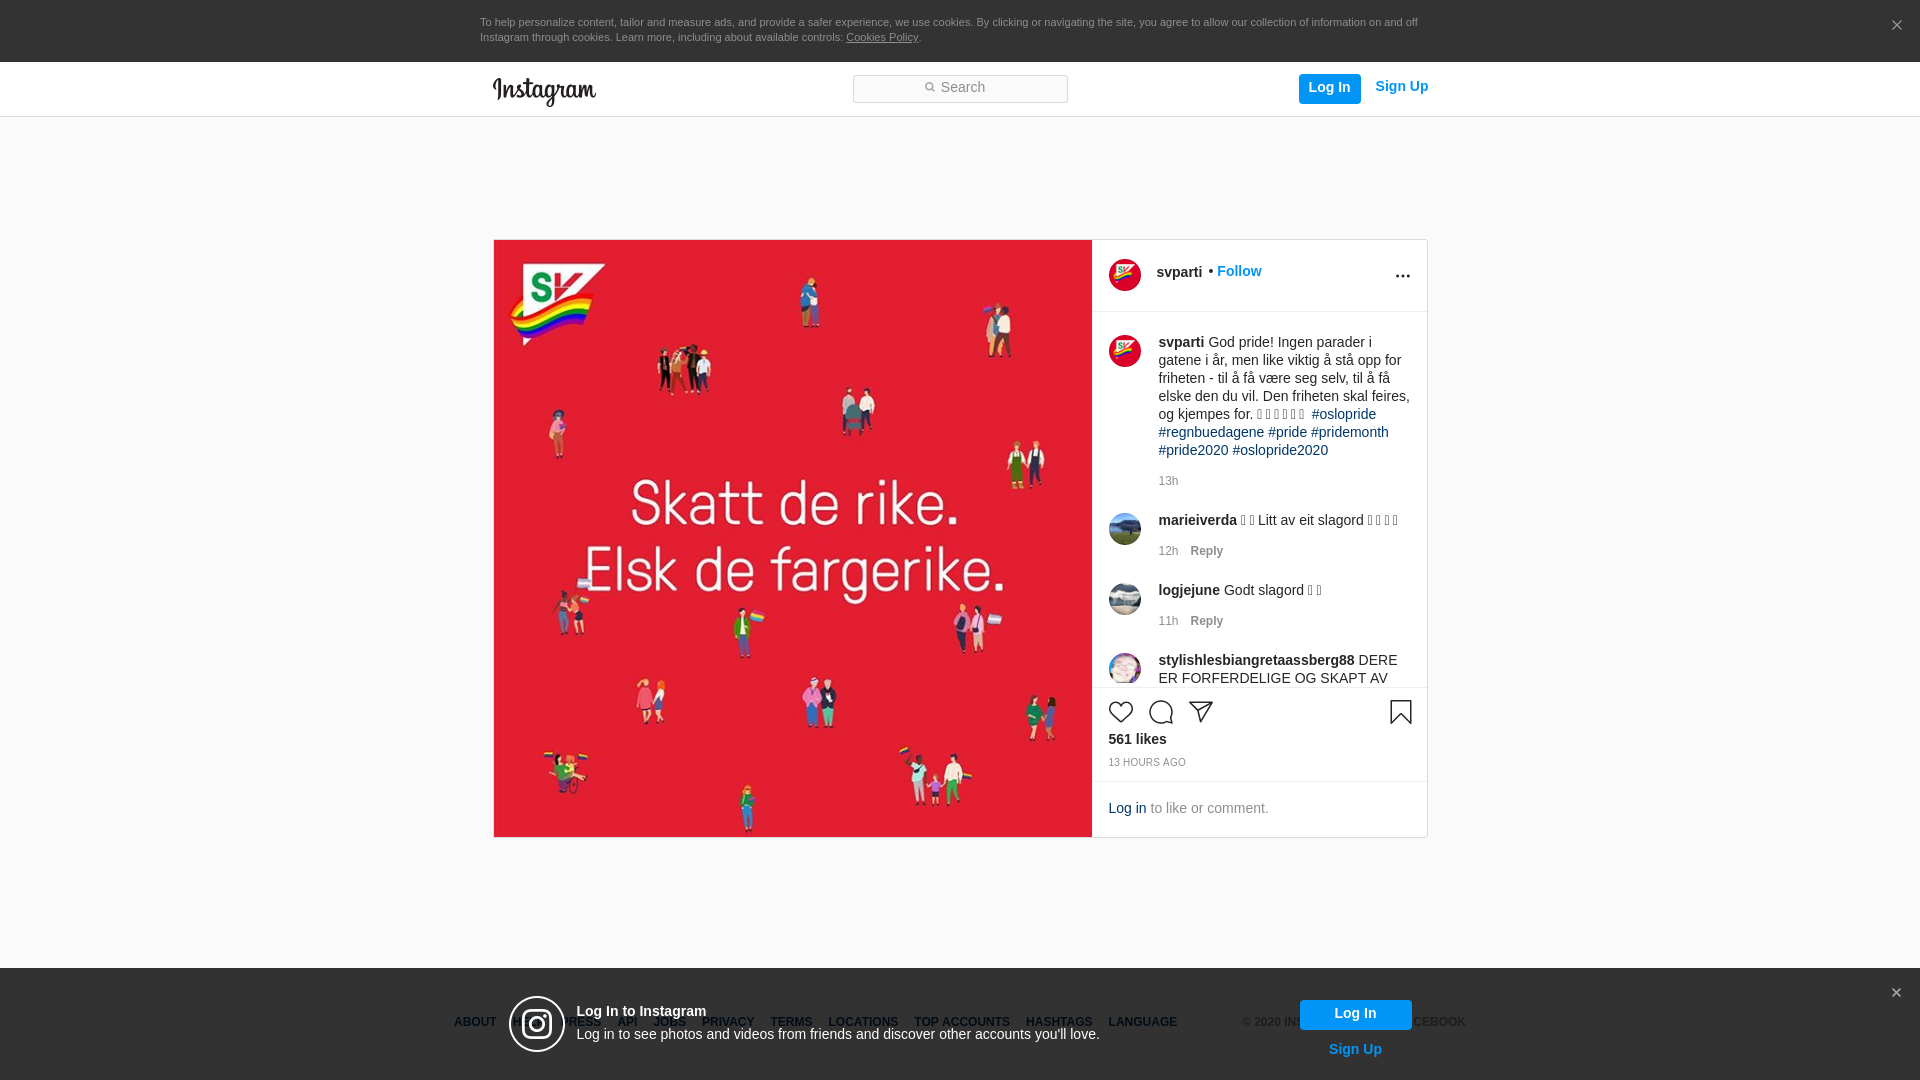Follow the svparti account

1238,271
